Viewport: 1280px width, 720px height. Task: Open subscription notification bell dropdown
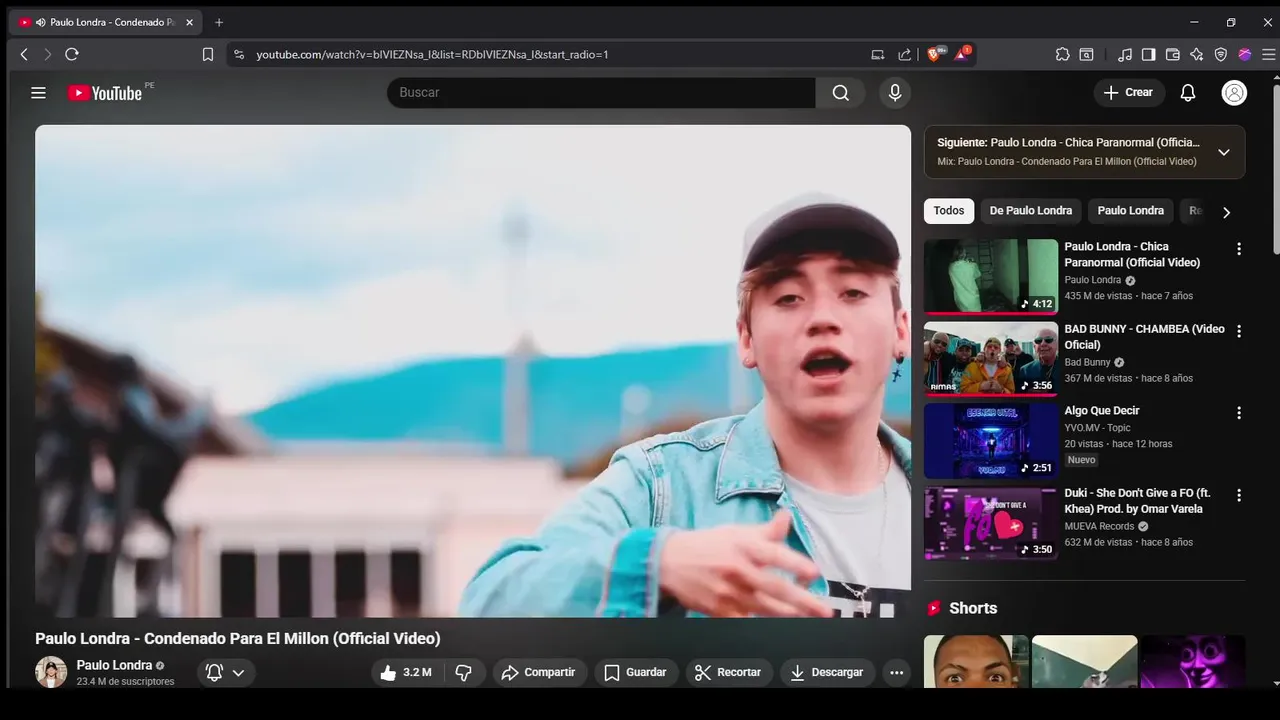pyautogui.click(x=225, y=673)
